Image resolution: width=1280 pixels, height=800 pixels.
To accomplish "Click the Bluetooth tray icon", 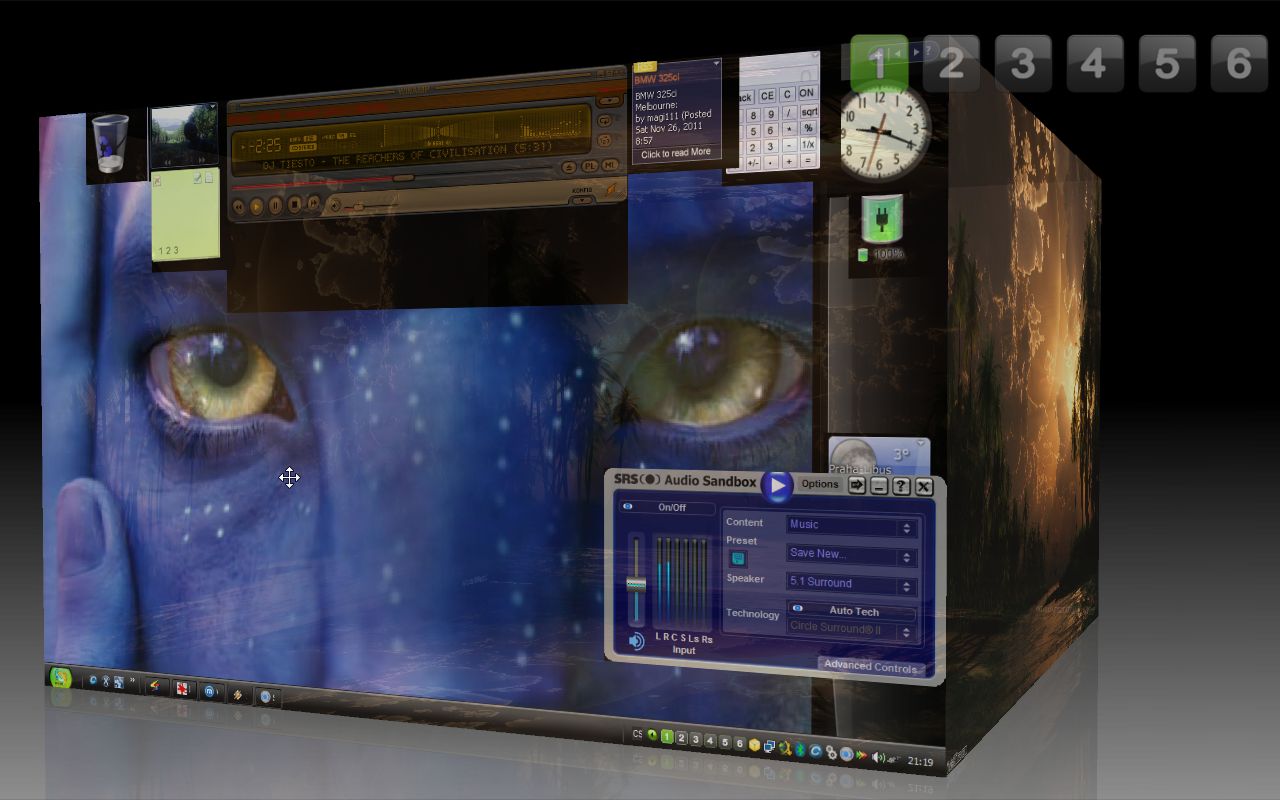I will click(800, 750).
